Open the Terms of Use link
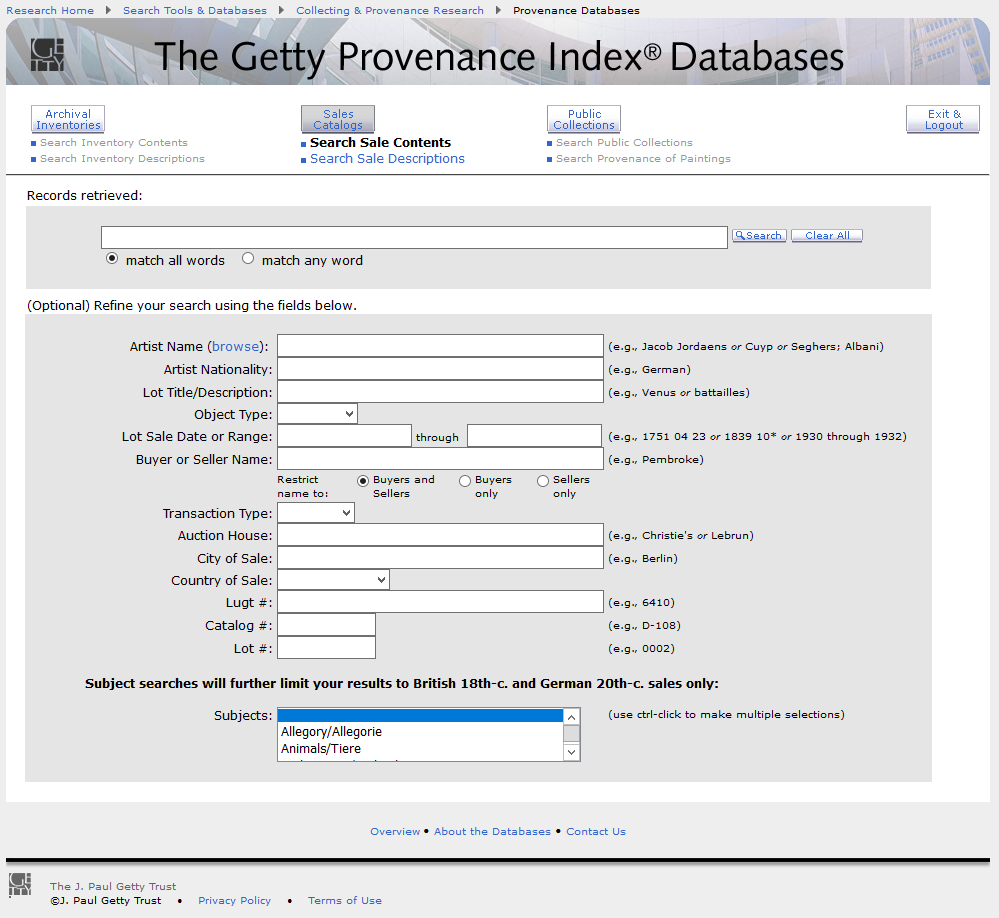Screen dimensions: 999x918 tap(345, 900)
